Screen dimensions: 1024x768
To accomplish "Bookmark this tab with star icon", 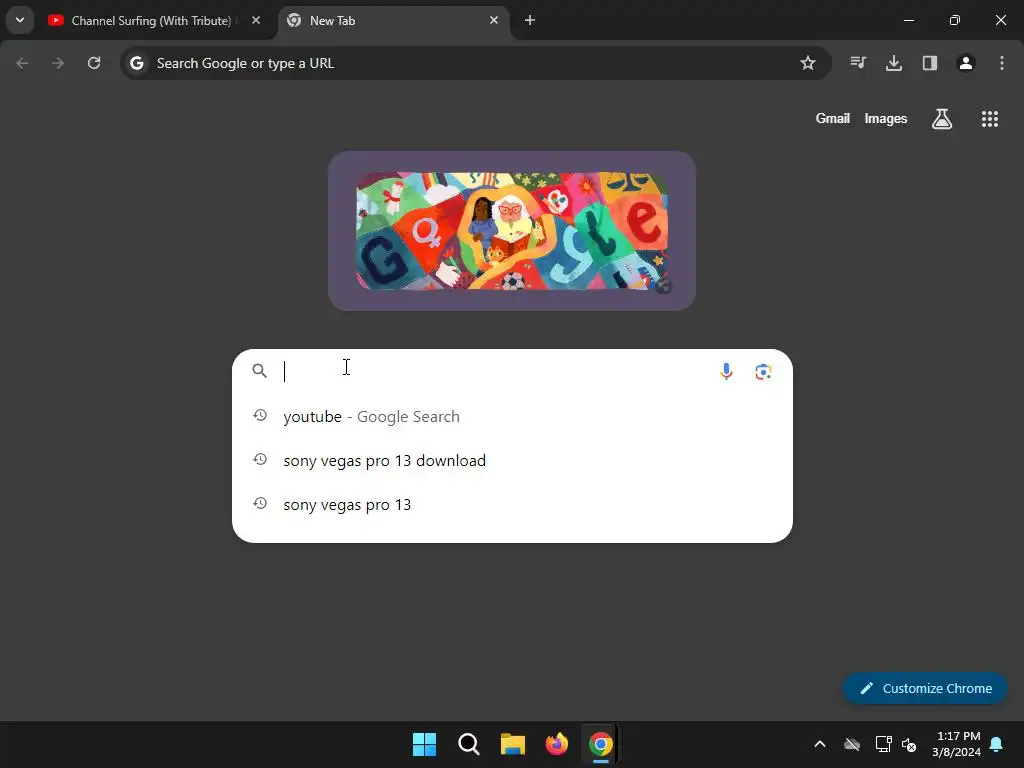I will click(x=808, y=63).
